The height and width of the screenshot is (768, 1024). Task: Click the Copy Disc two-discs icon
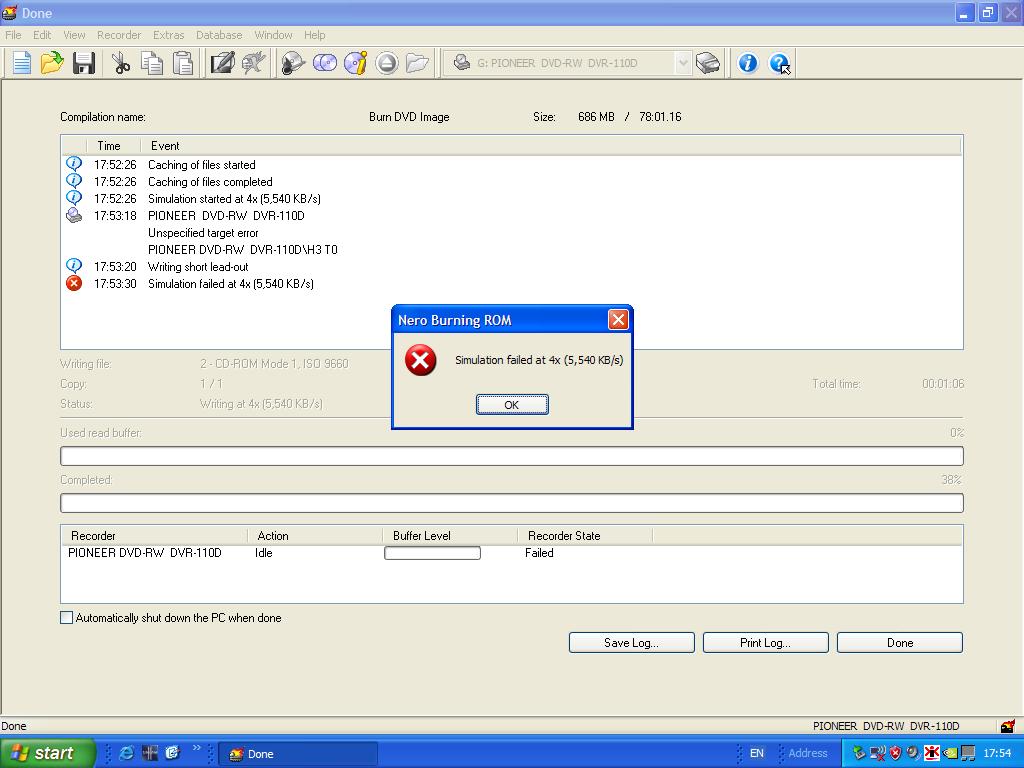(325, 63)
